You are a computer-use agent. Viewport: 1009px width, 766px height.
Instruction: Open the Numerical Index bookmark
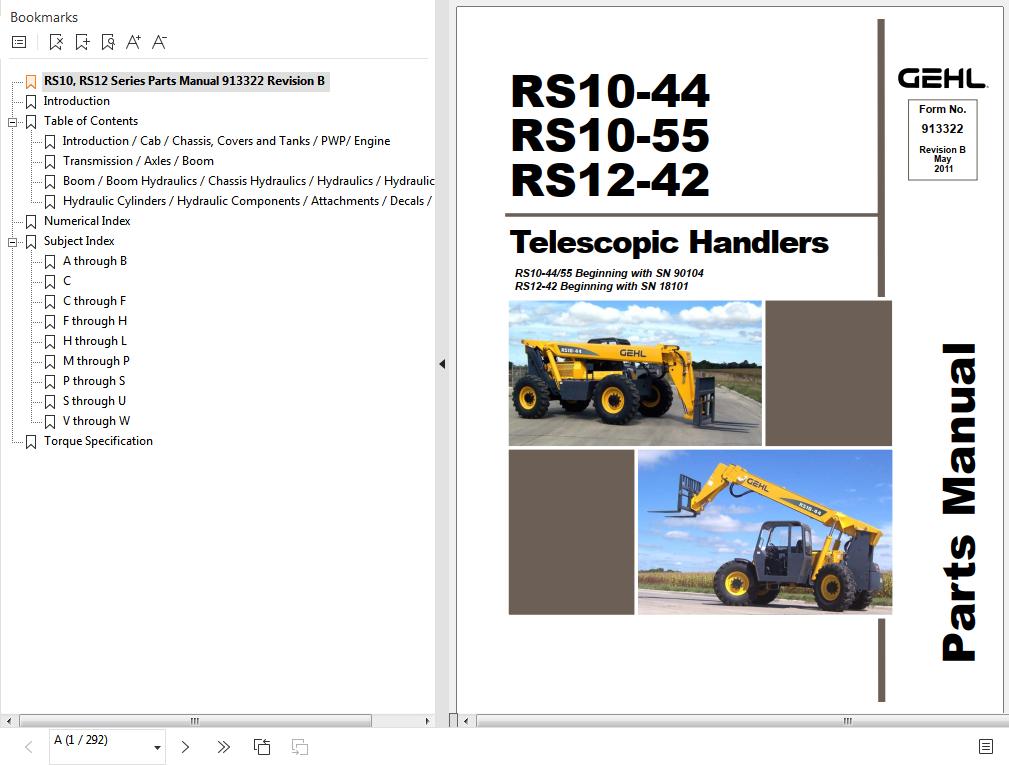[x=87, y=221]
